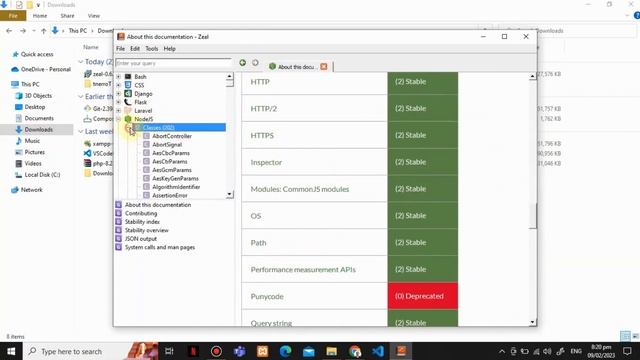Expand the CSS docset tree node
This screenshot has height=360, width=640.
[x=118, y=85]
